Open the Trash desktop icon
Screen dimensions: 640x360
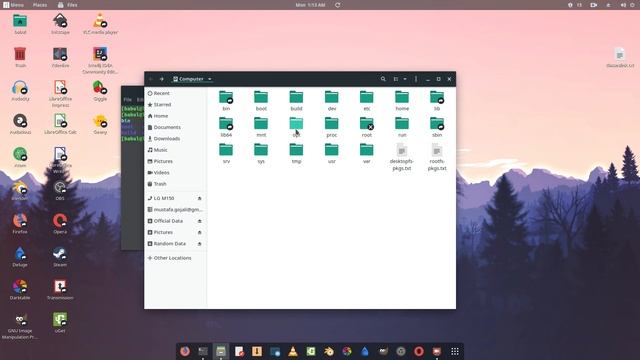tap(20, 57)
